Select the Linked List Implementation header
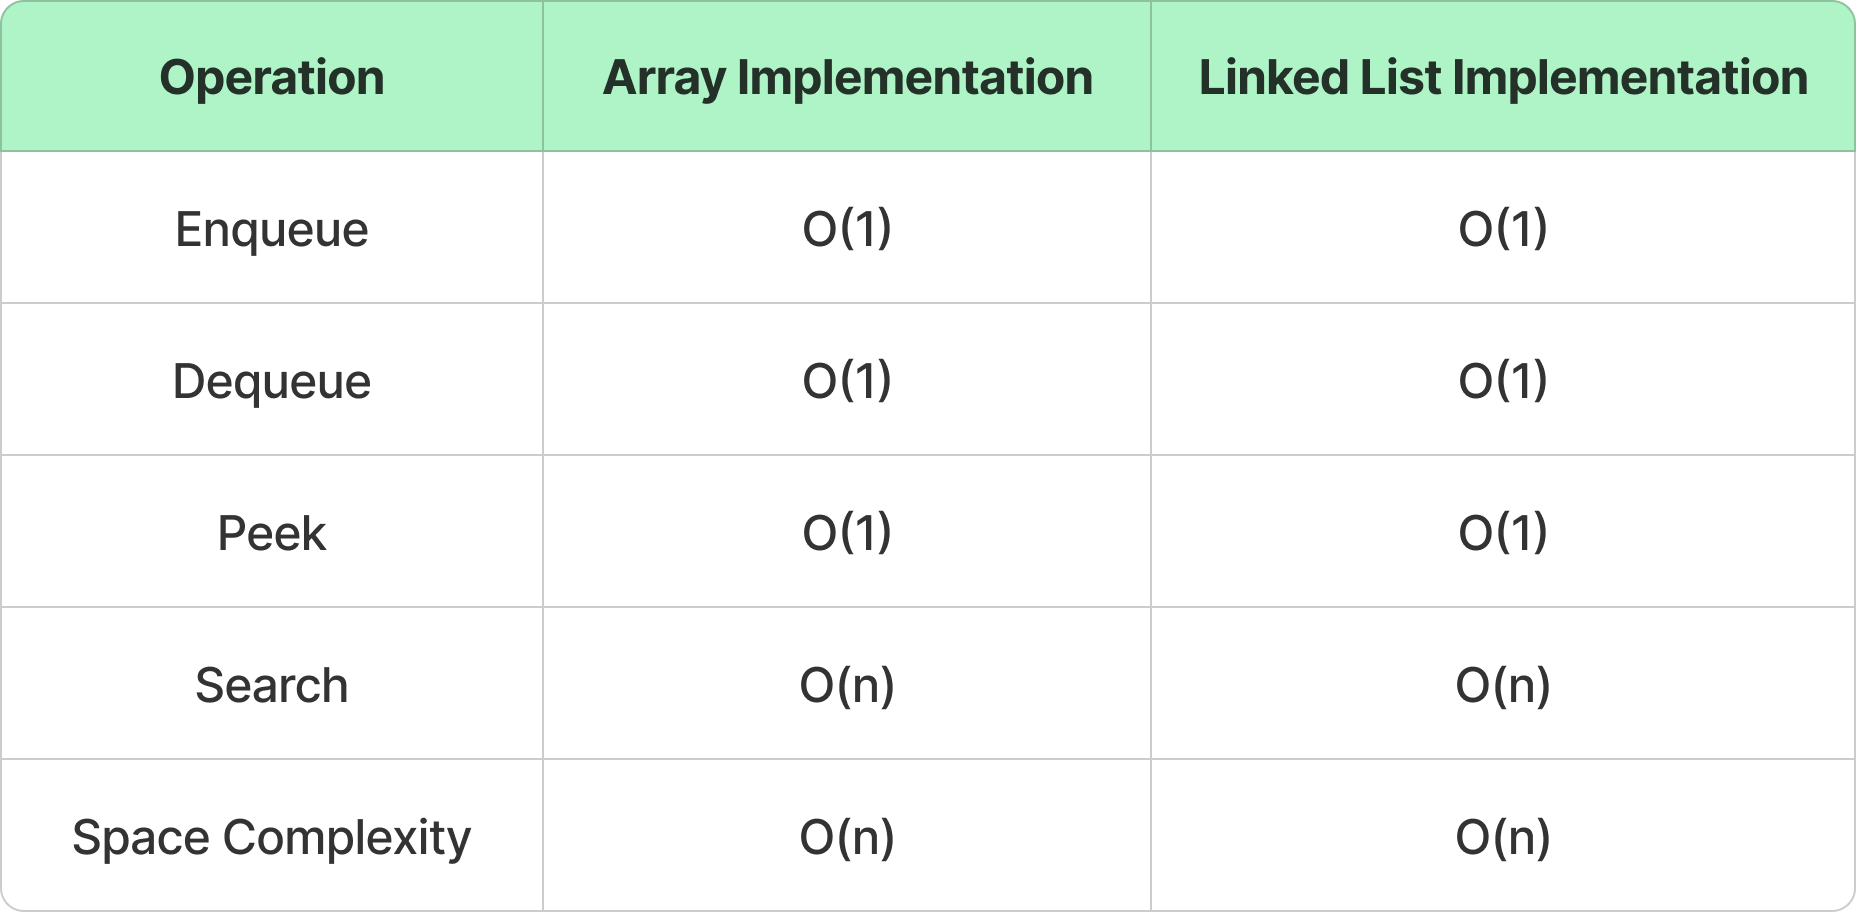Screen dimensions: 1856x912 pos(1502,78)
